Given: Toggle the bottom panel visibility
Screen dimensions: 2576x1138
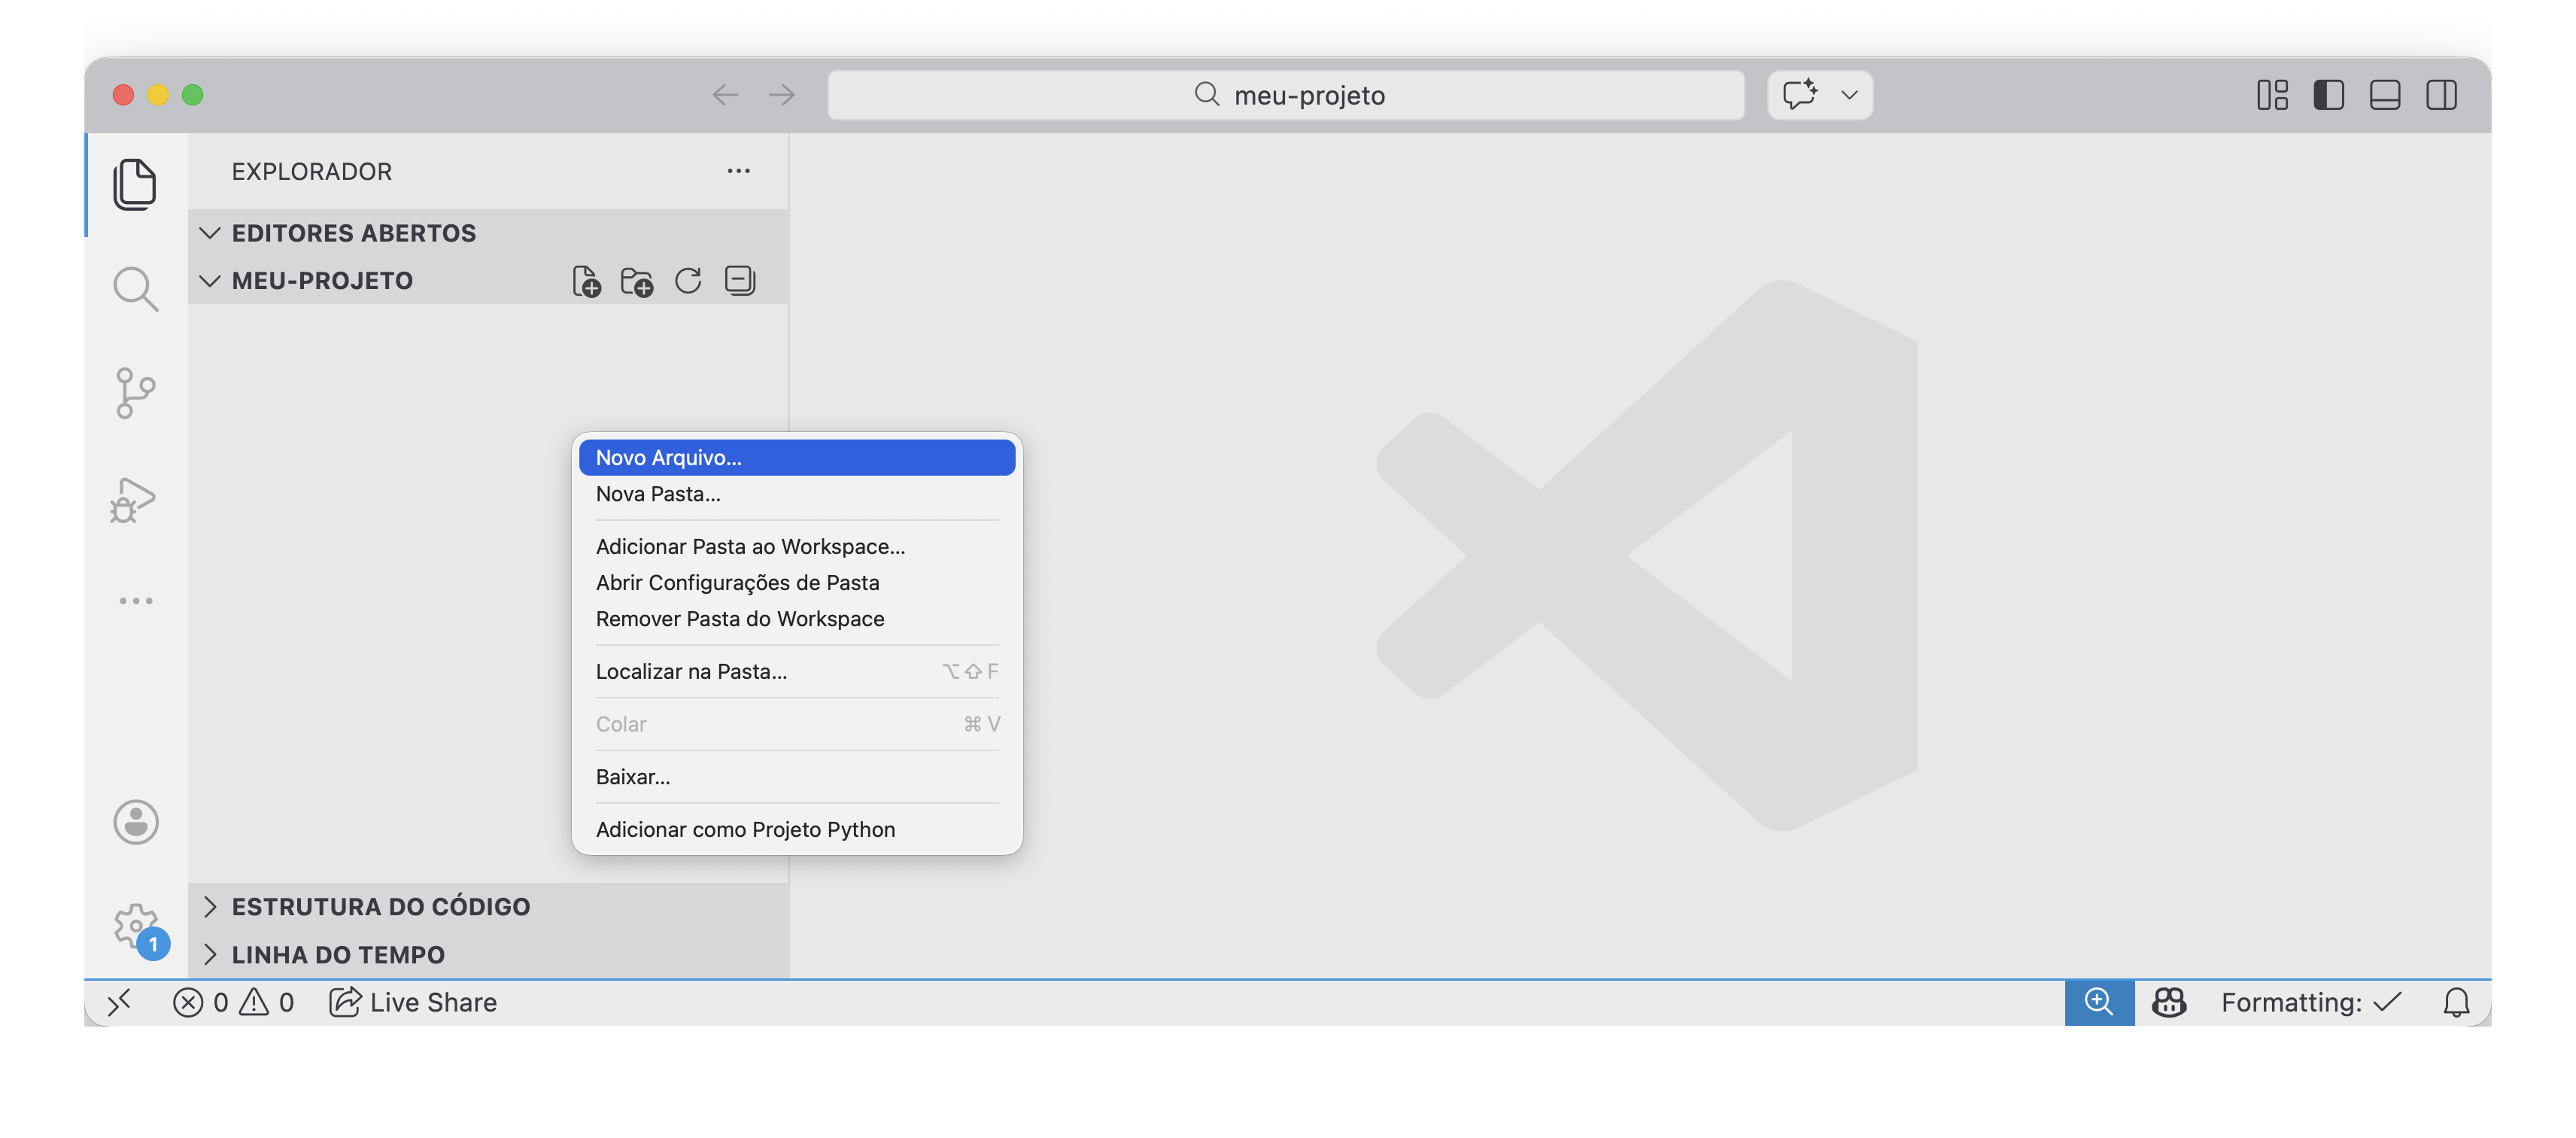Looking at the screenshot, I should pos(2385,95).
